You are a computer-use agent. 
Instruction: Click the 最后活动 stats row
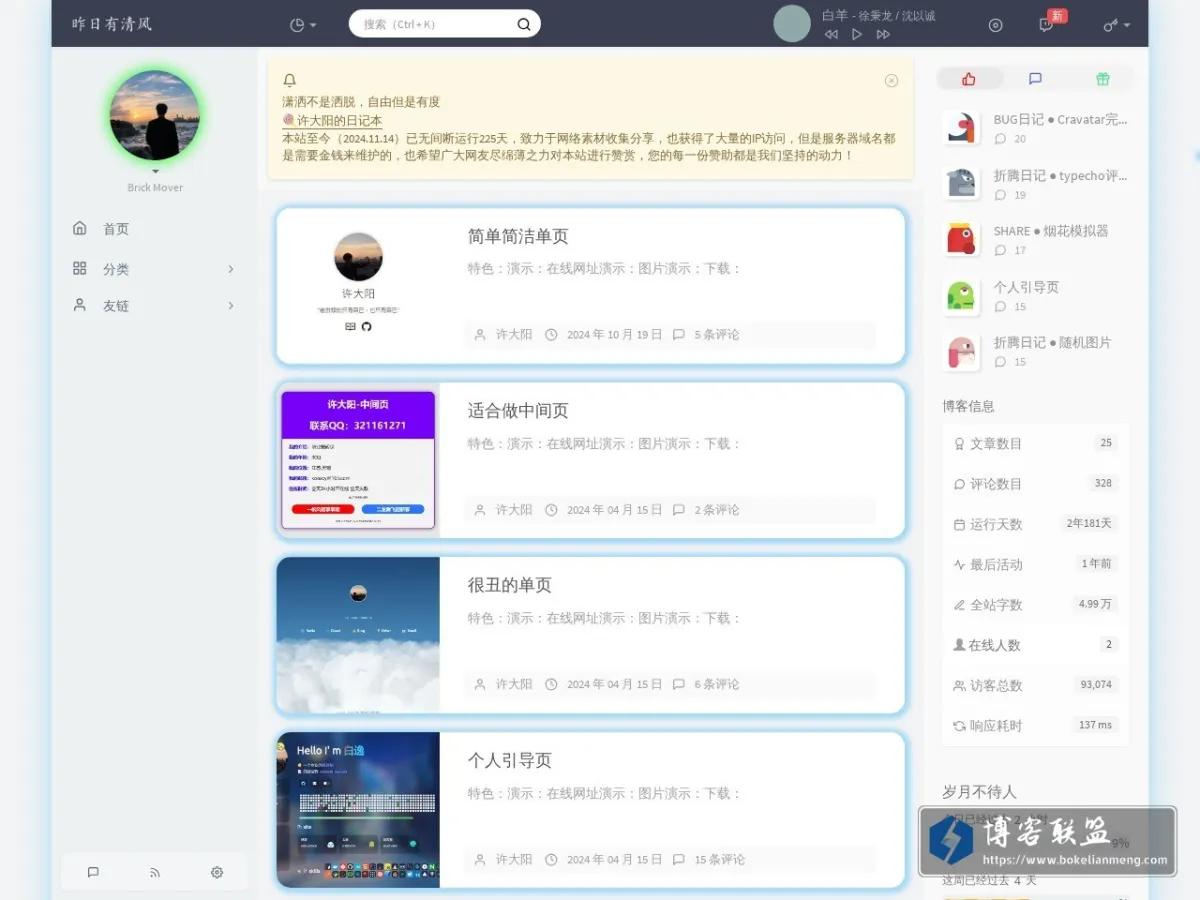click(x=1035, y=564)
